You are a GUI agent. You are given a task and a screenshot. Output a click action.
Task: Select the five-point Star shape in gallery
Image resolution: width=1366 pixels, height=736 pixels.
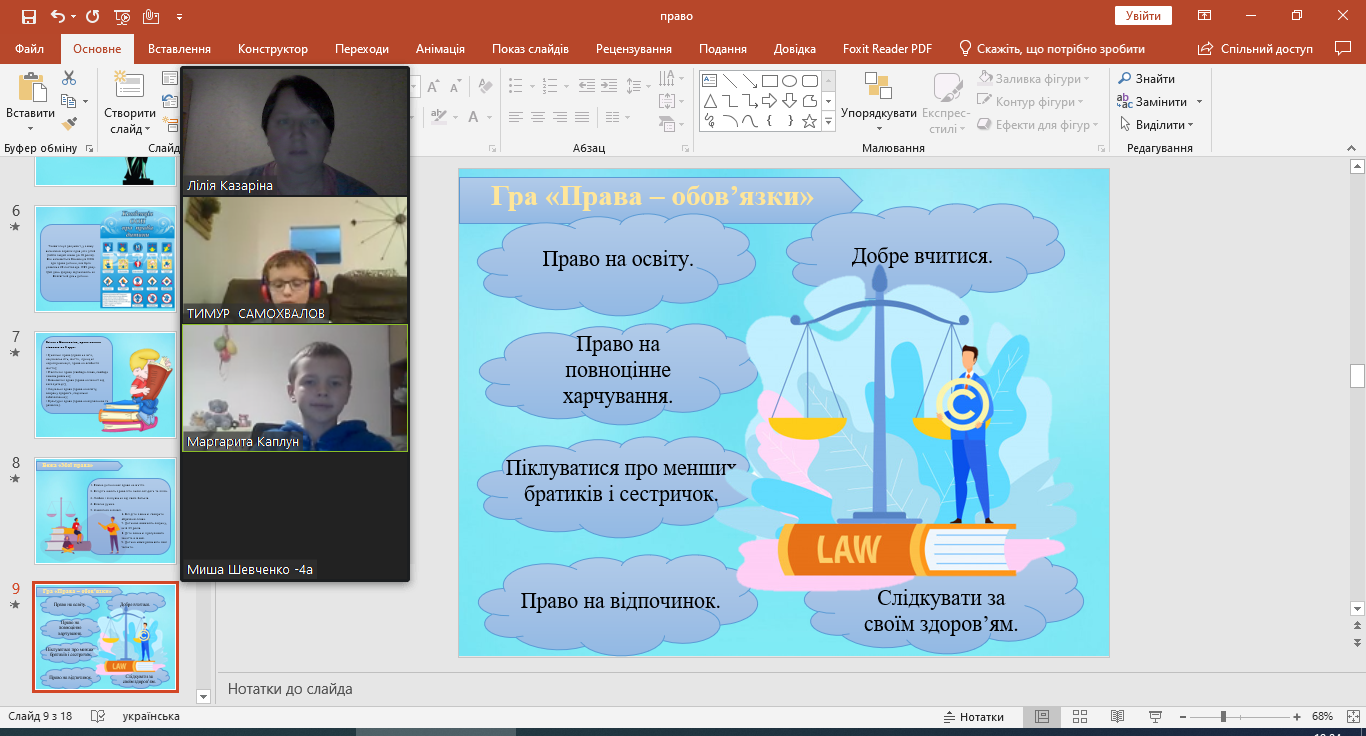point(810,121)
